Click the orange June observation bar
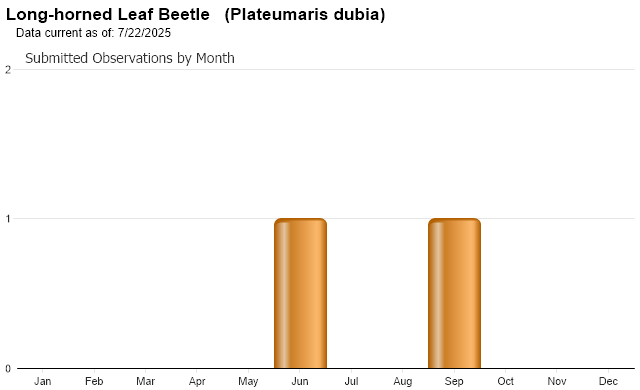Viewport: 640px width, 390px height. (x=300, y=293)
